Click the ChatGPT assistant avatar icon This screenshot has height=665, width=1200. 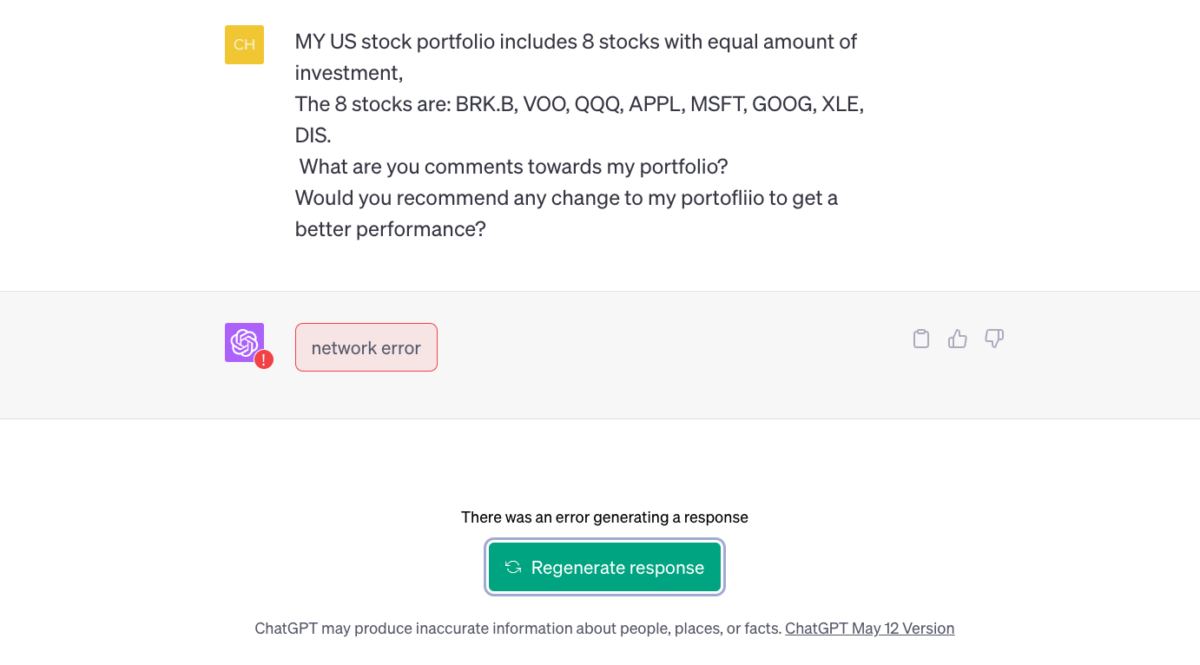(244, 341)
